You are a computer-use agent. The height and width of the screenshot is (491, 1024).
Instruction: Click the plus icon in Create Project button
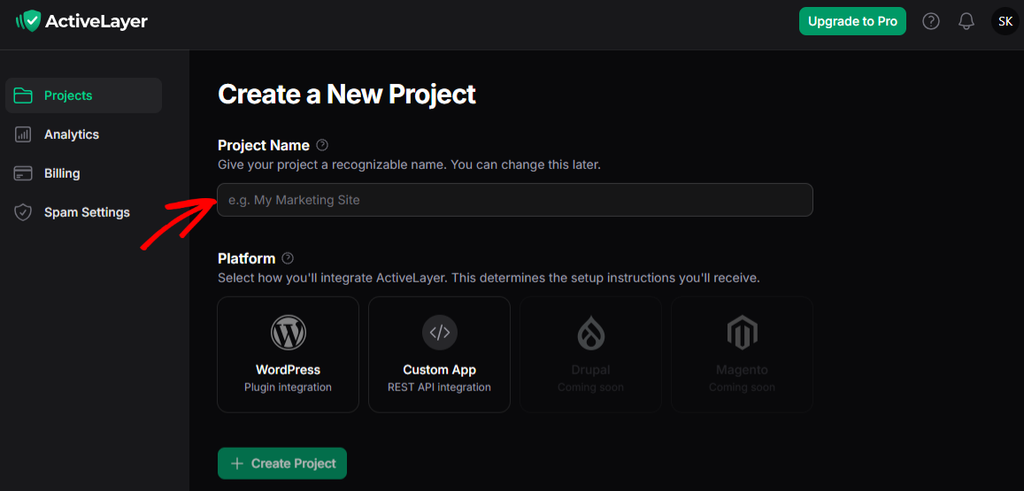click(x=237, y=464)
